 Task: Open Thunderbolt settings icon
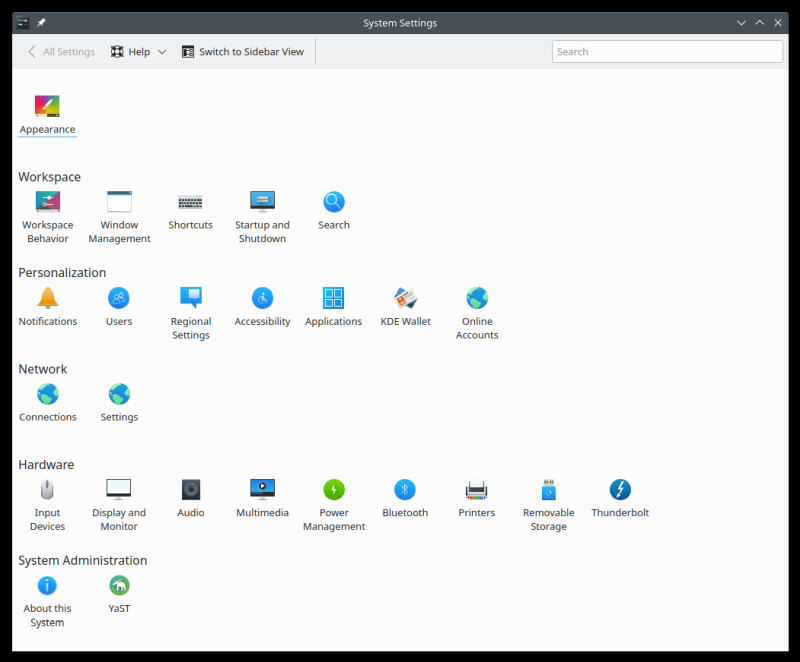(x=620, y=490)
